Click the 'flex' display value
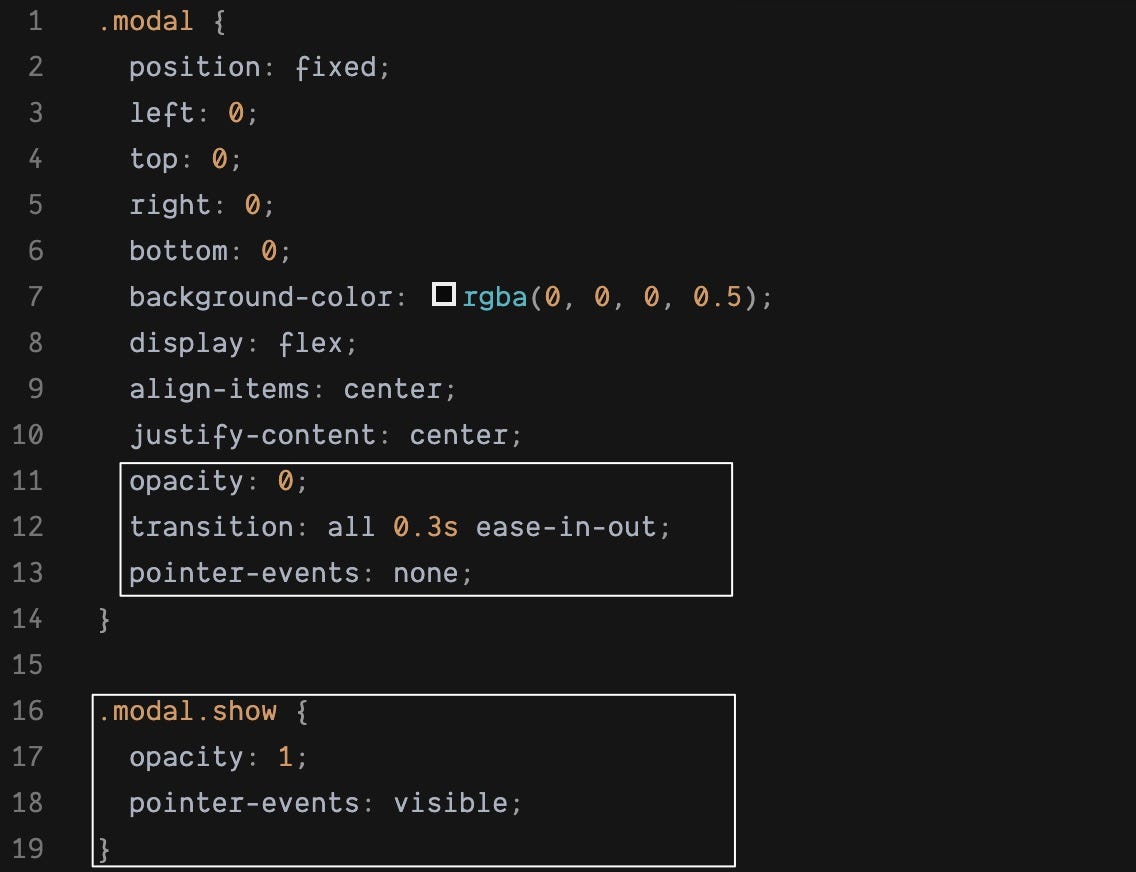Viewport: 1136px width, 872px height. (x=311, y=343)
